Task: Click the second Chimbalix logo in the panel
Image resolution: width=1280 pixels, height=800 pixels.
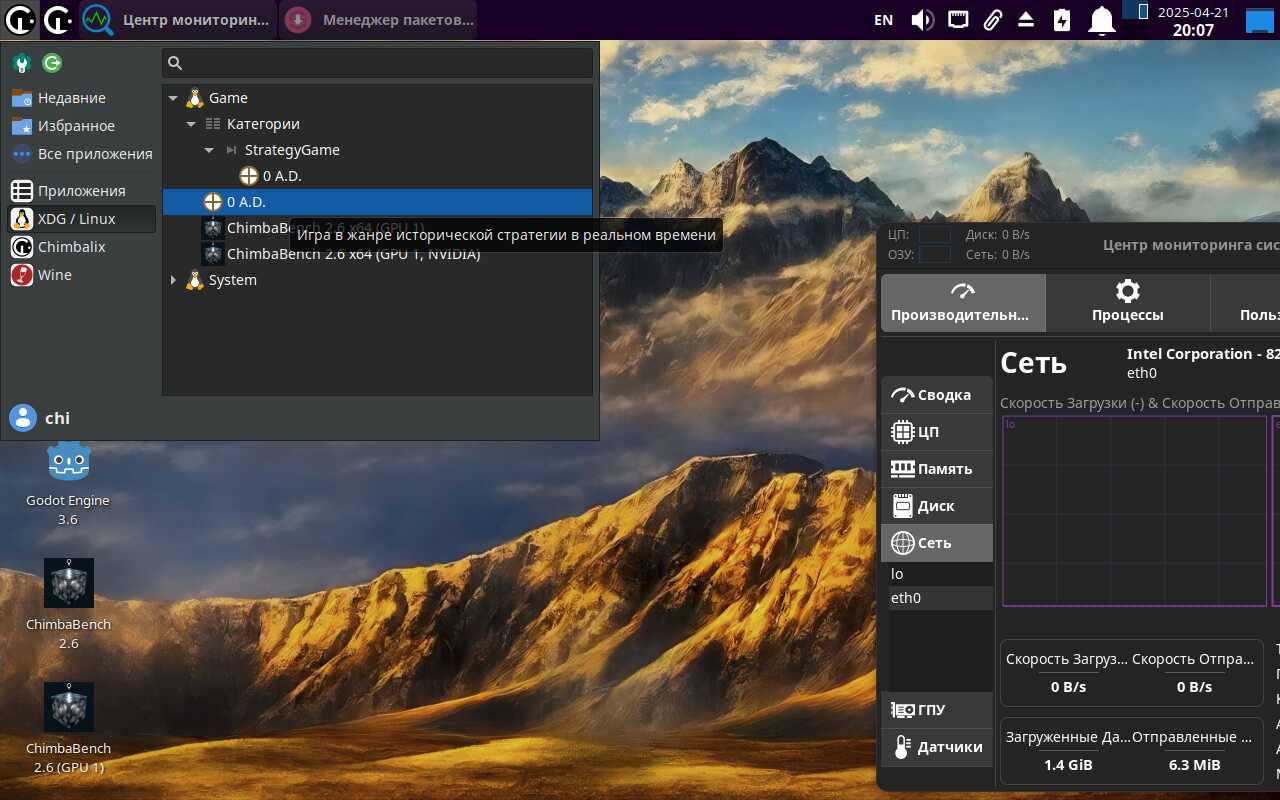Action: click(58, 19)
